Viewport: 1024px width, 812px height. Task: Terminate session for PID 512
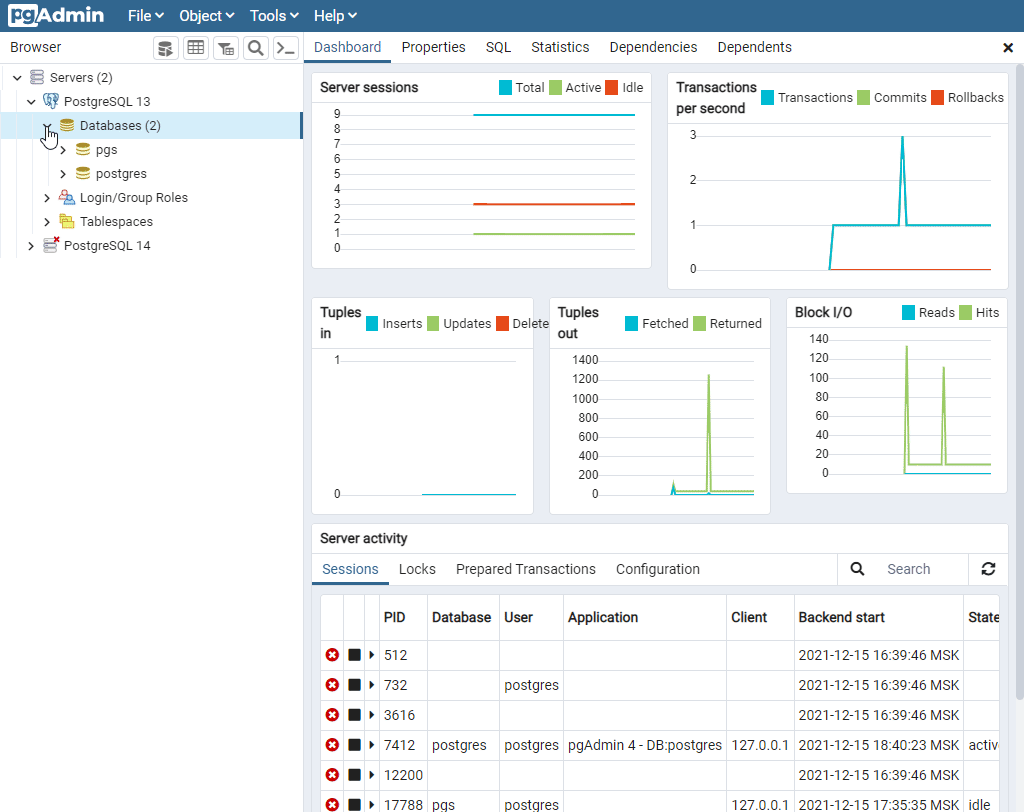coord(332,655)
